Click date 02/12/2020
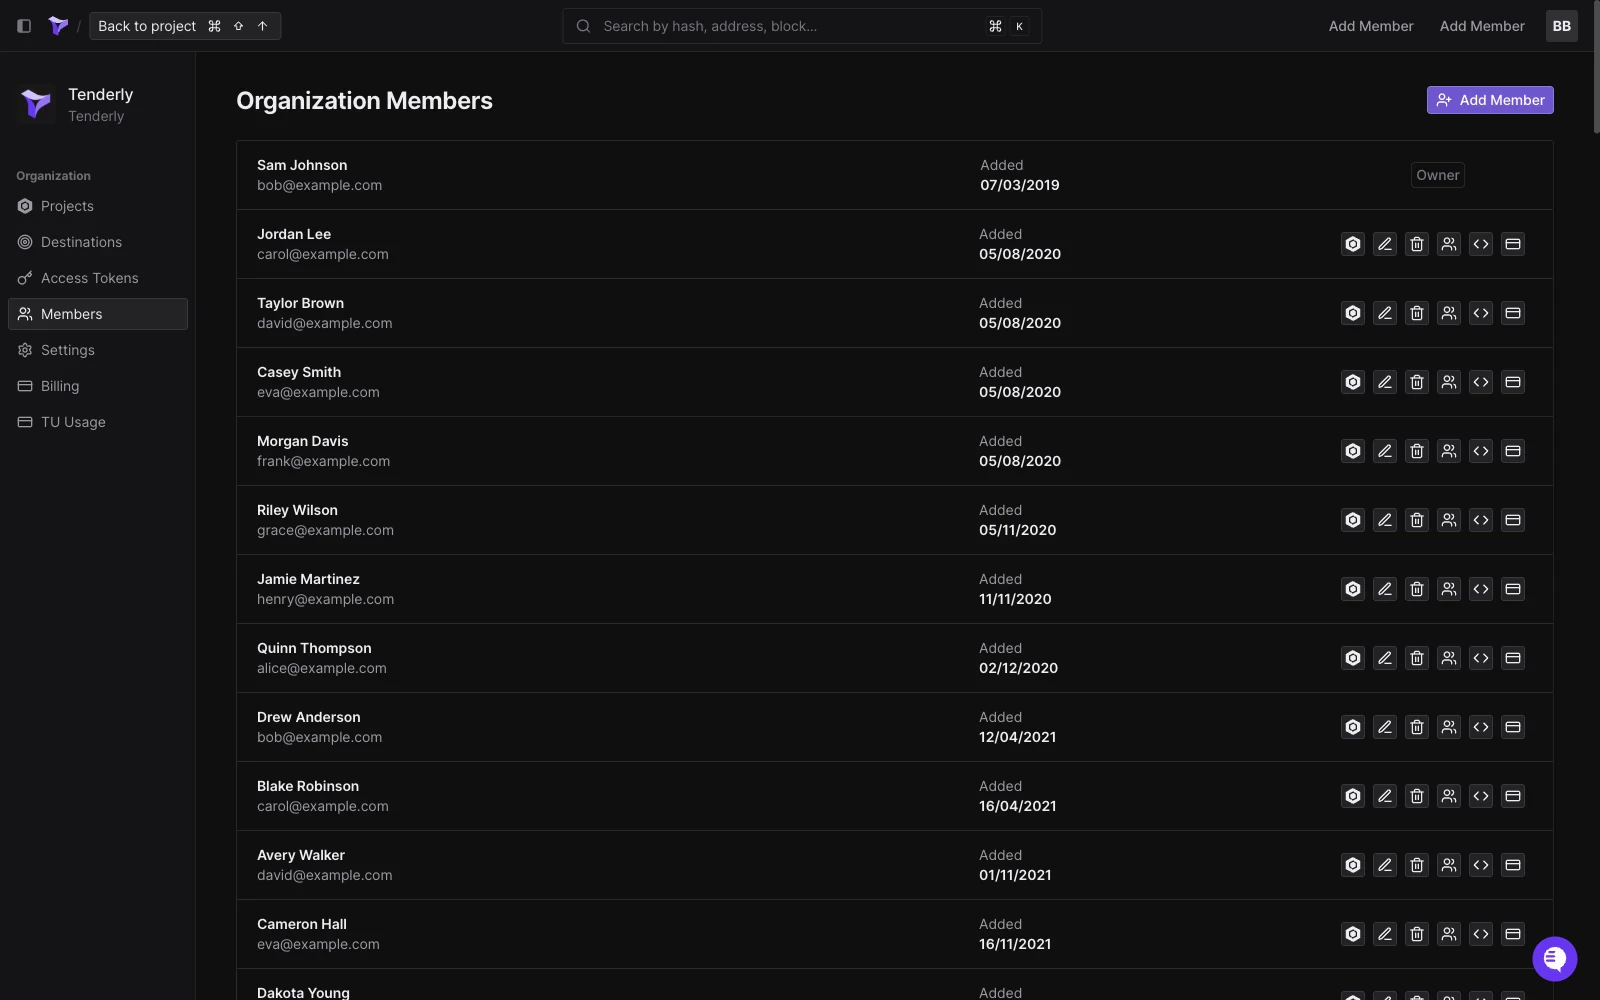 1018,668
